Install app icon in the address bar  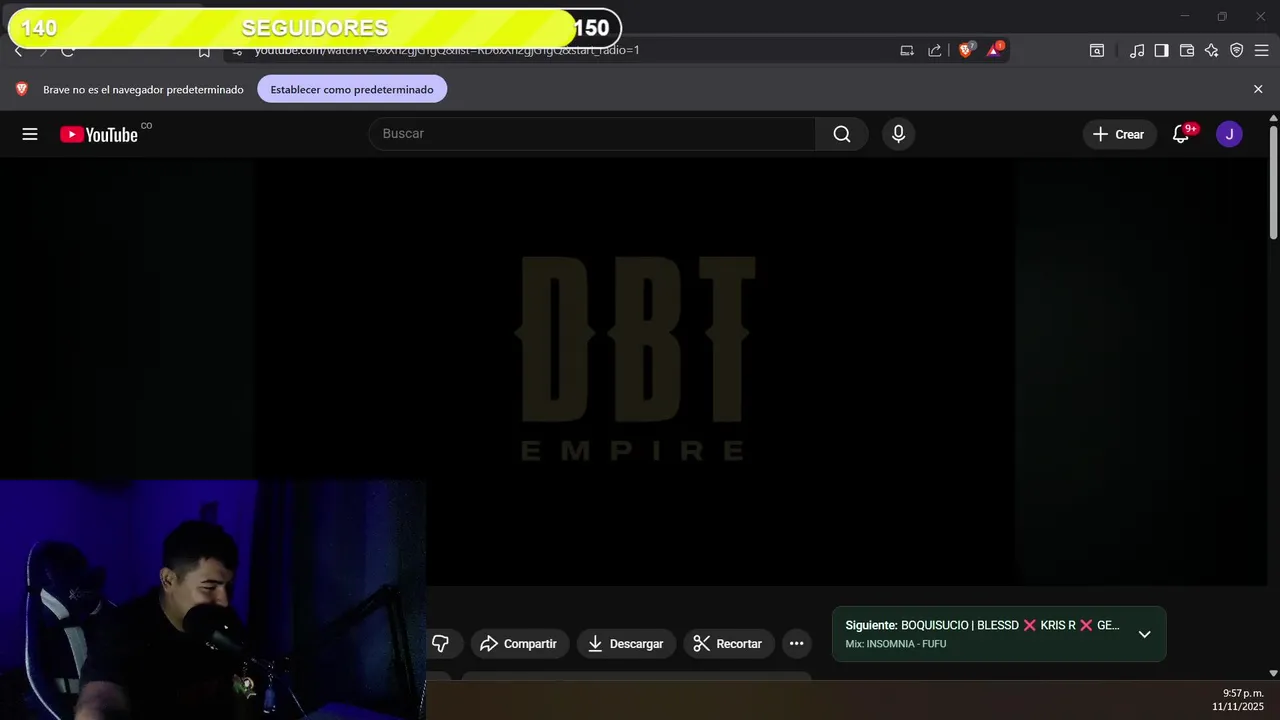[907, 50]
